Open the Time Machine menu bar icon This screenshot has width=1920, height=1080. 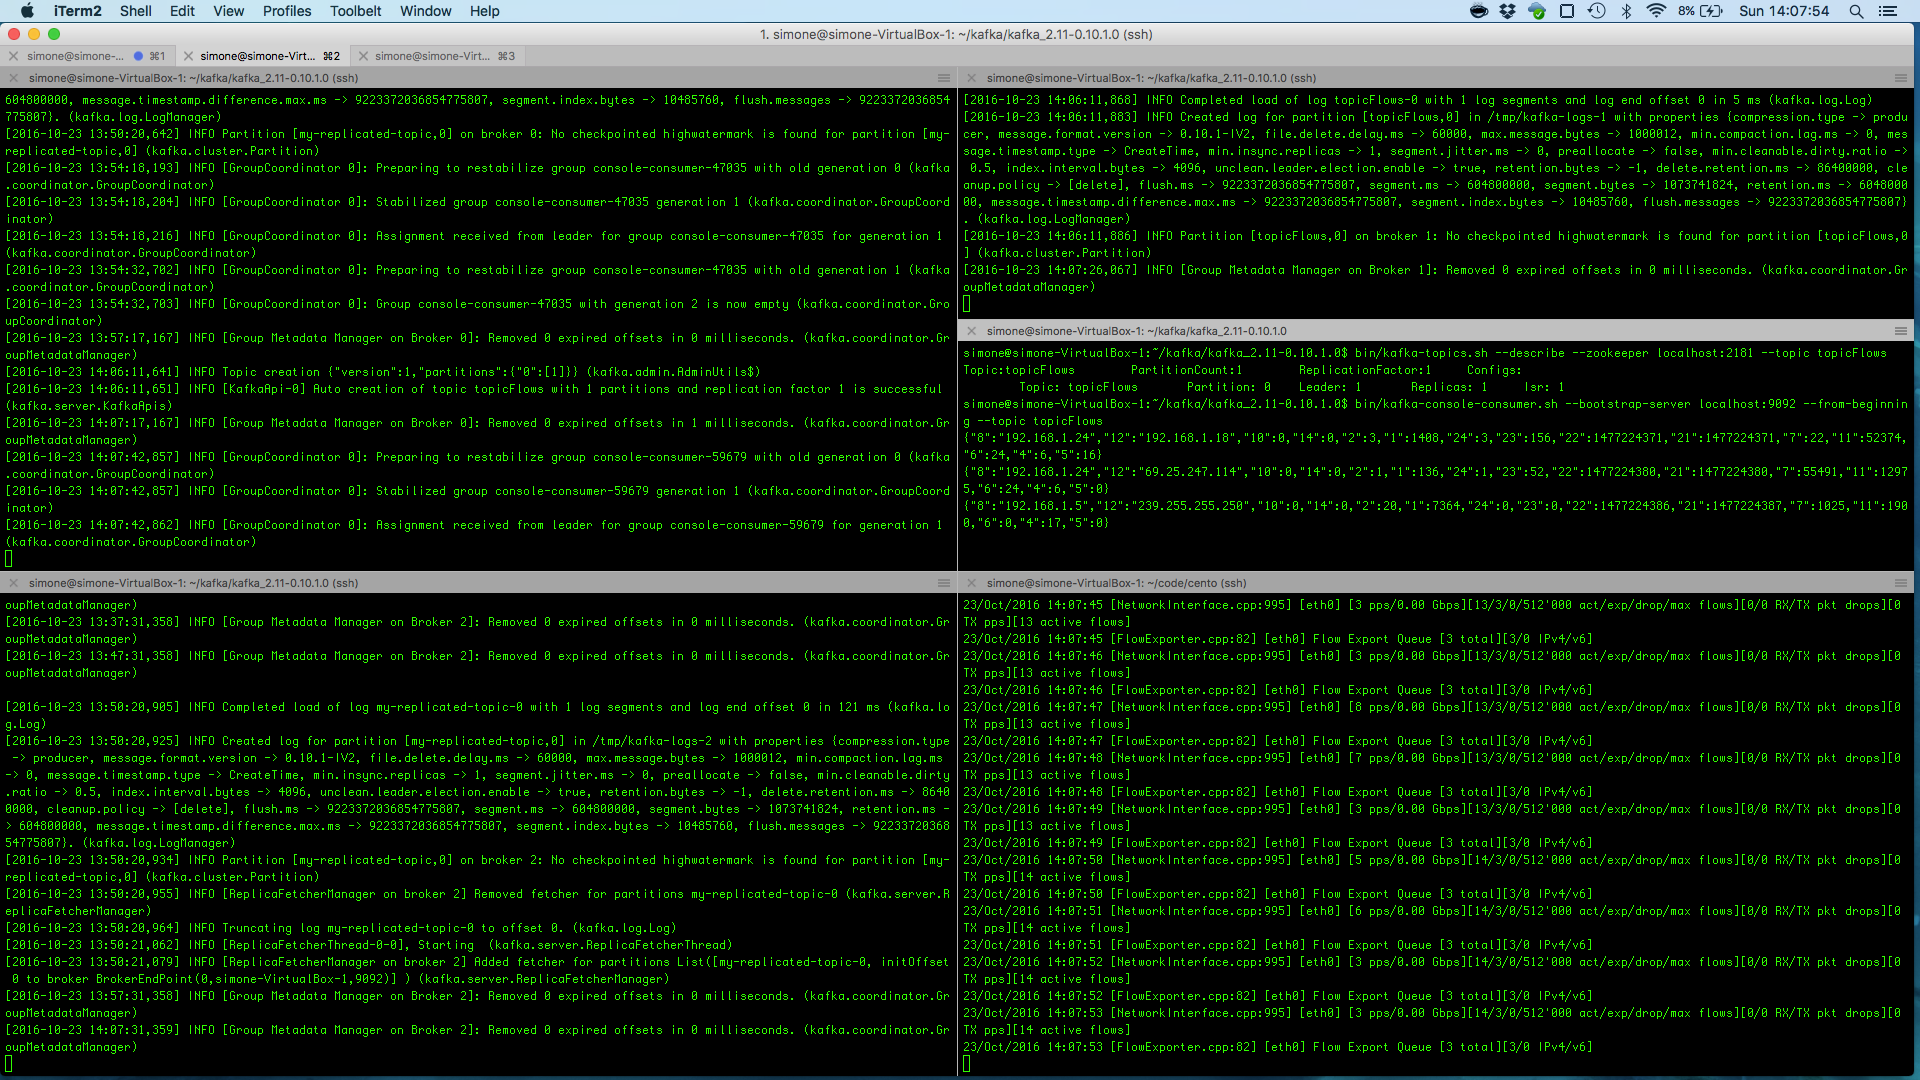tap(1596, 11)
